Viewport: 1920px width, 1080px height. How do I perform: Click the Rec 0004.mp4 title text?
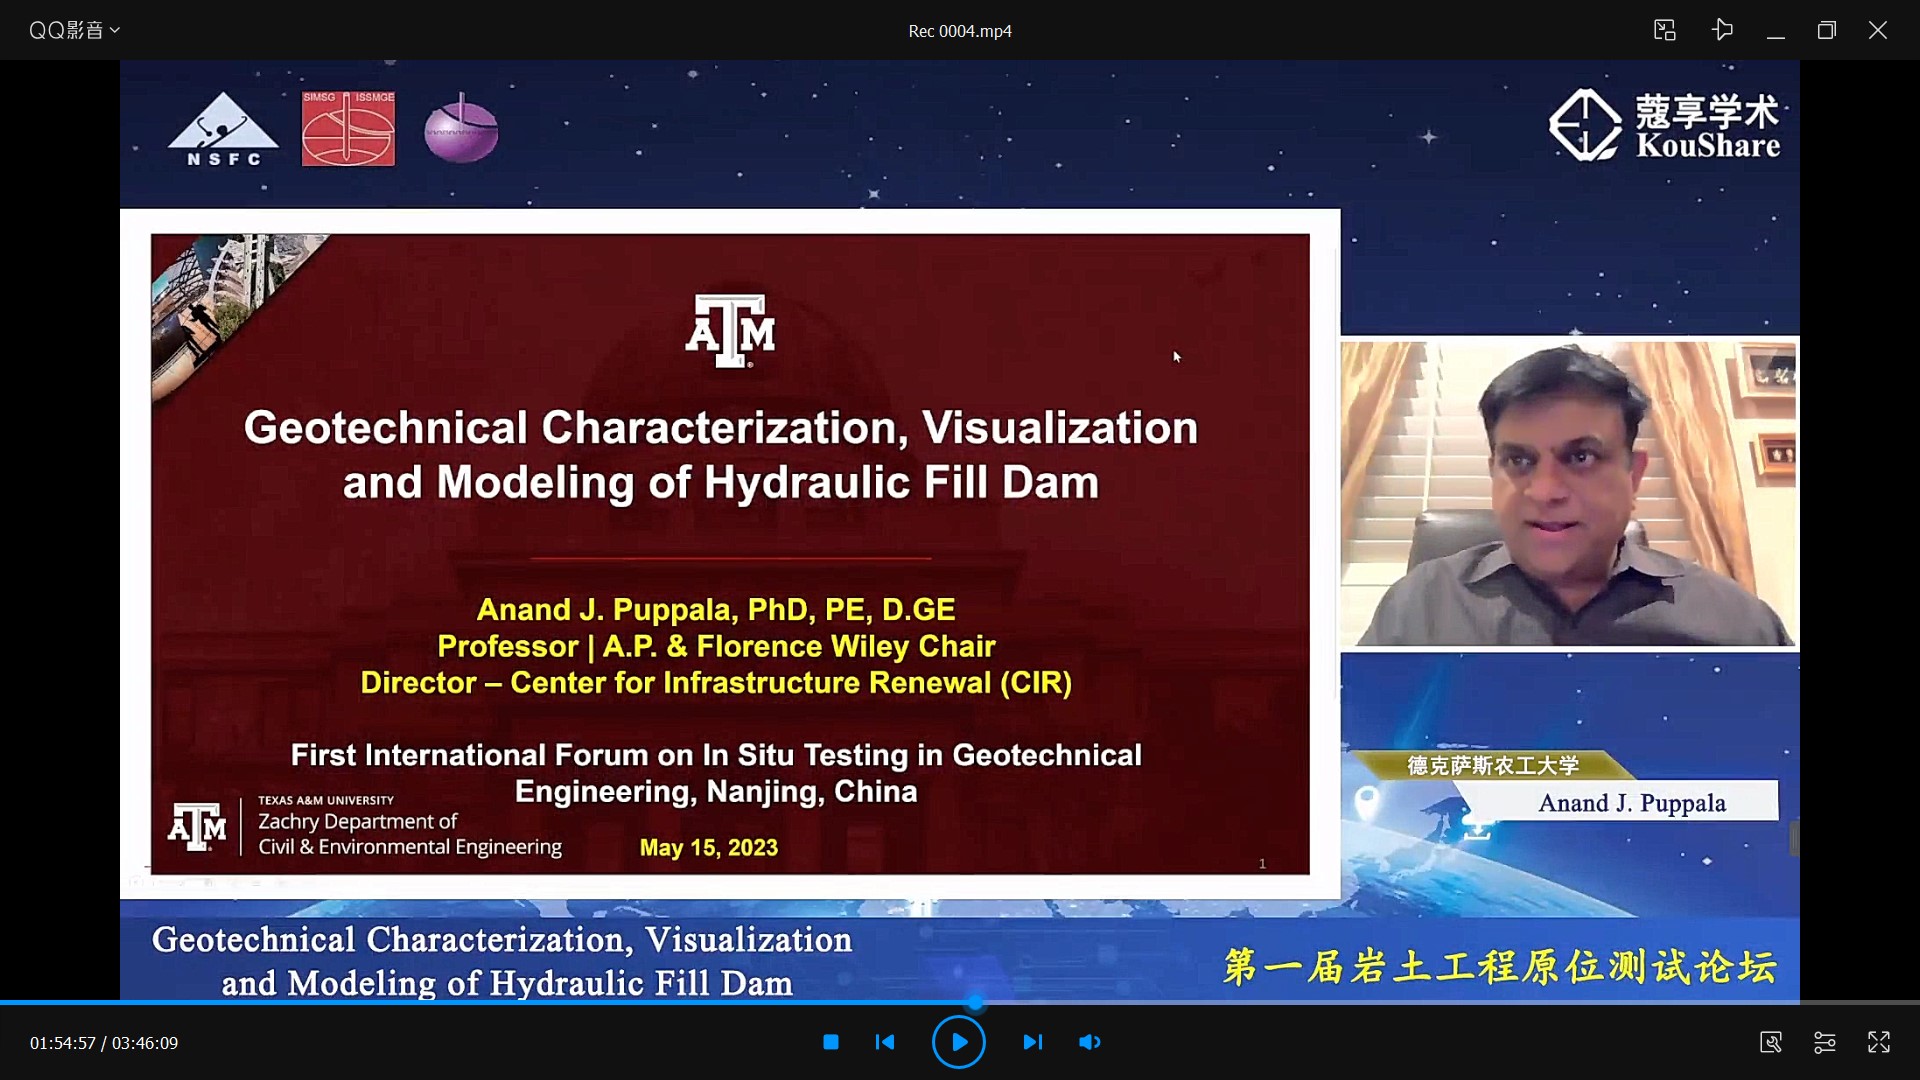pyautogui.click(x=959, y=31)
